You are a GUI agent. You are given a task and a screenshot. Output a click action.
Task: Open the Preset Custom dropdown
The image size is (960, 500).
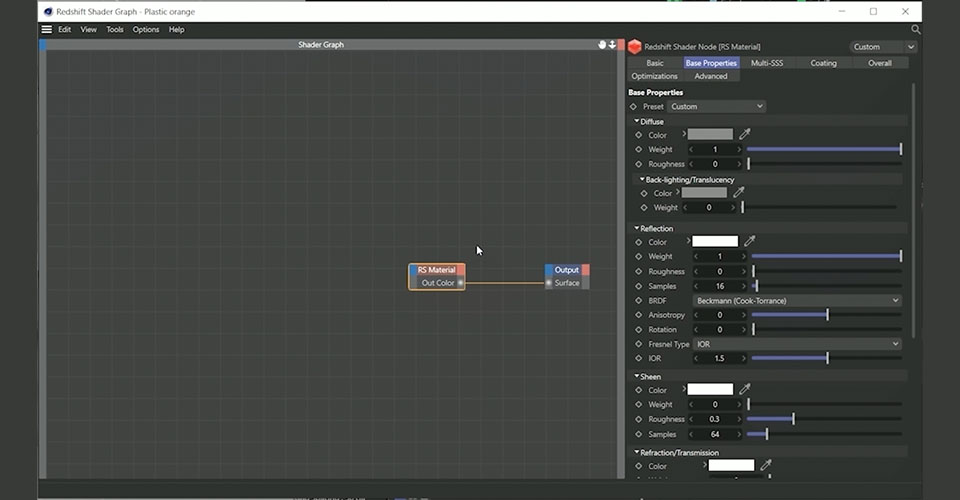tap(716, 106)
